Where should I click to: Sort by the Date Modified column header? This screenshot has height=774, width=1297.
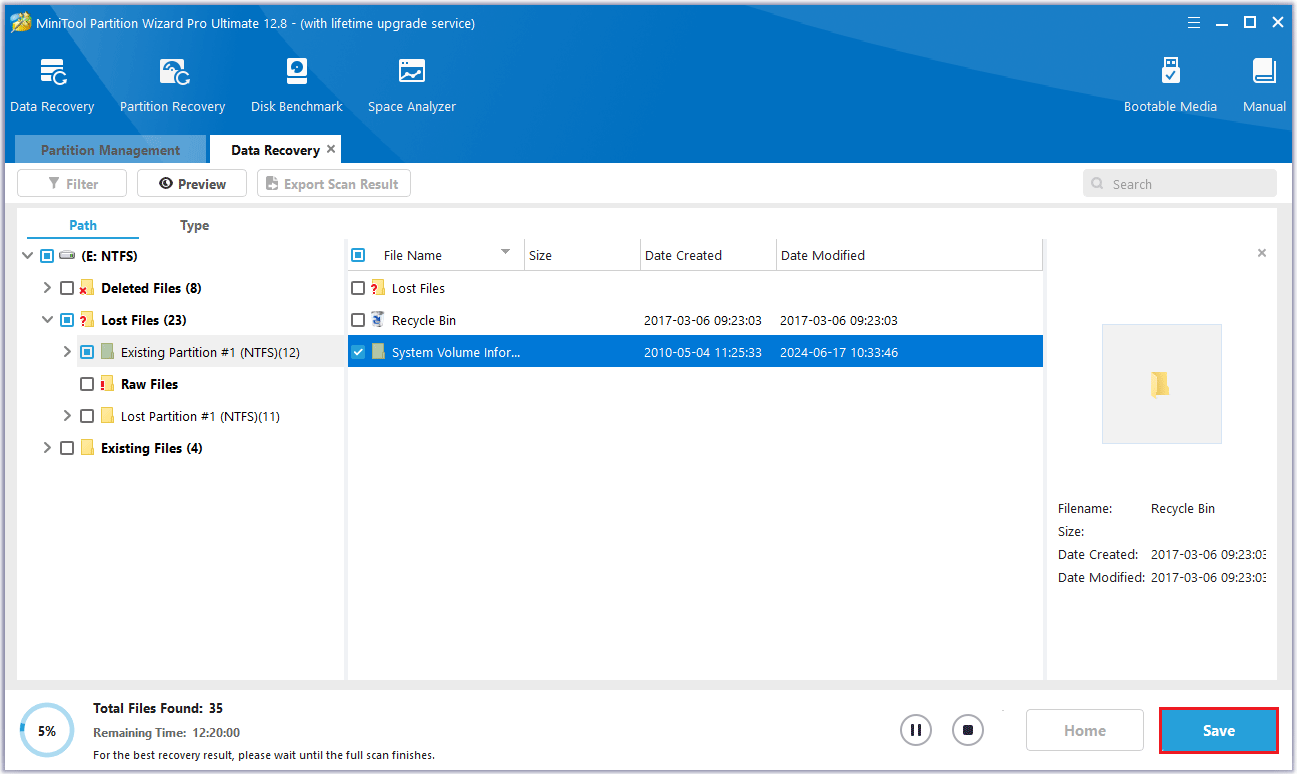click(x=908, y=255)
